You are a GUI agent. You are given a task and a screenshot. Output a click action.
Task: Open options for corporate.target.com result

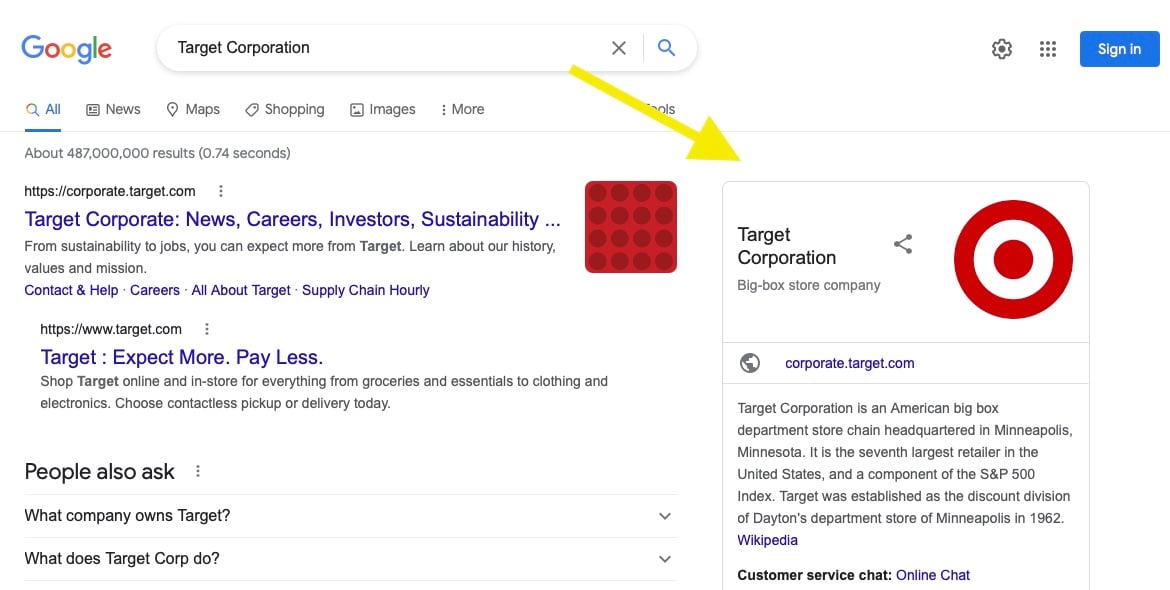click(221, 191)
